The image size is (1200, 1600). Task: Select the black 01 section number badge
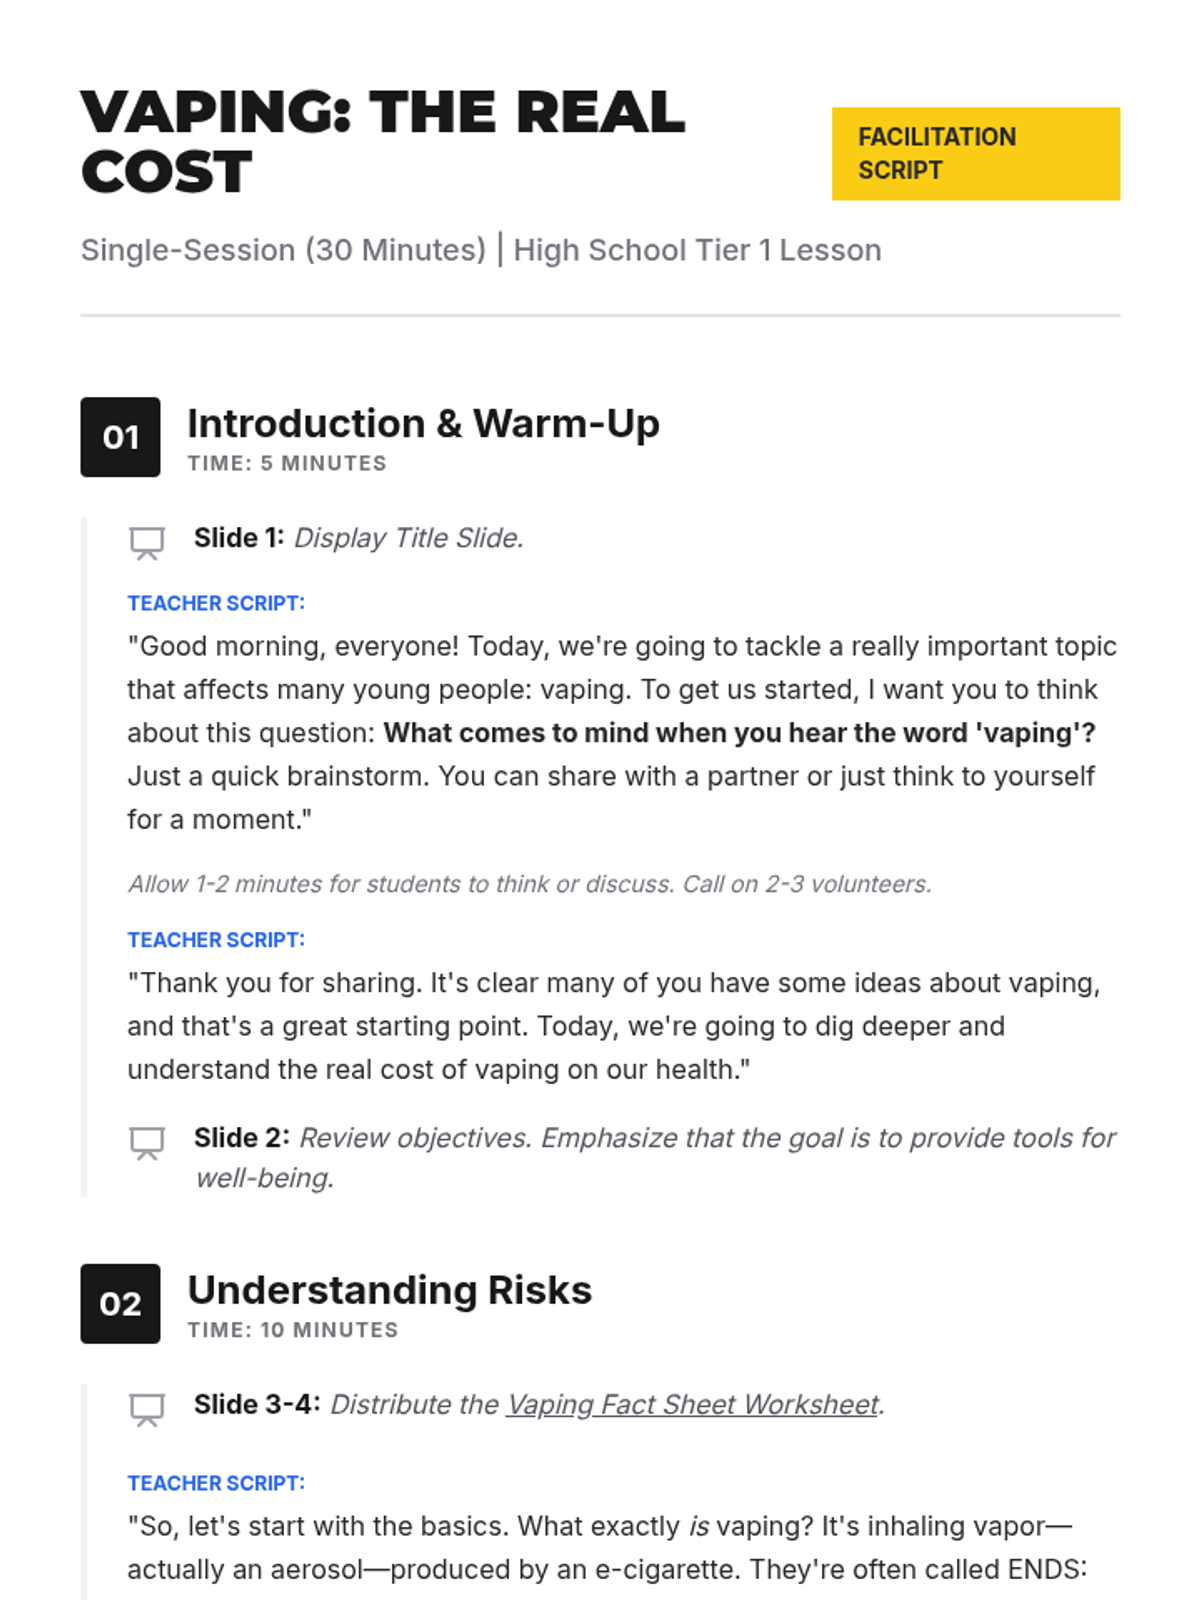coord(120,437)
